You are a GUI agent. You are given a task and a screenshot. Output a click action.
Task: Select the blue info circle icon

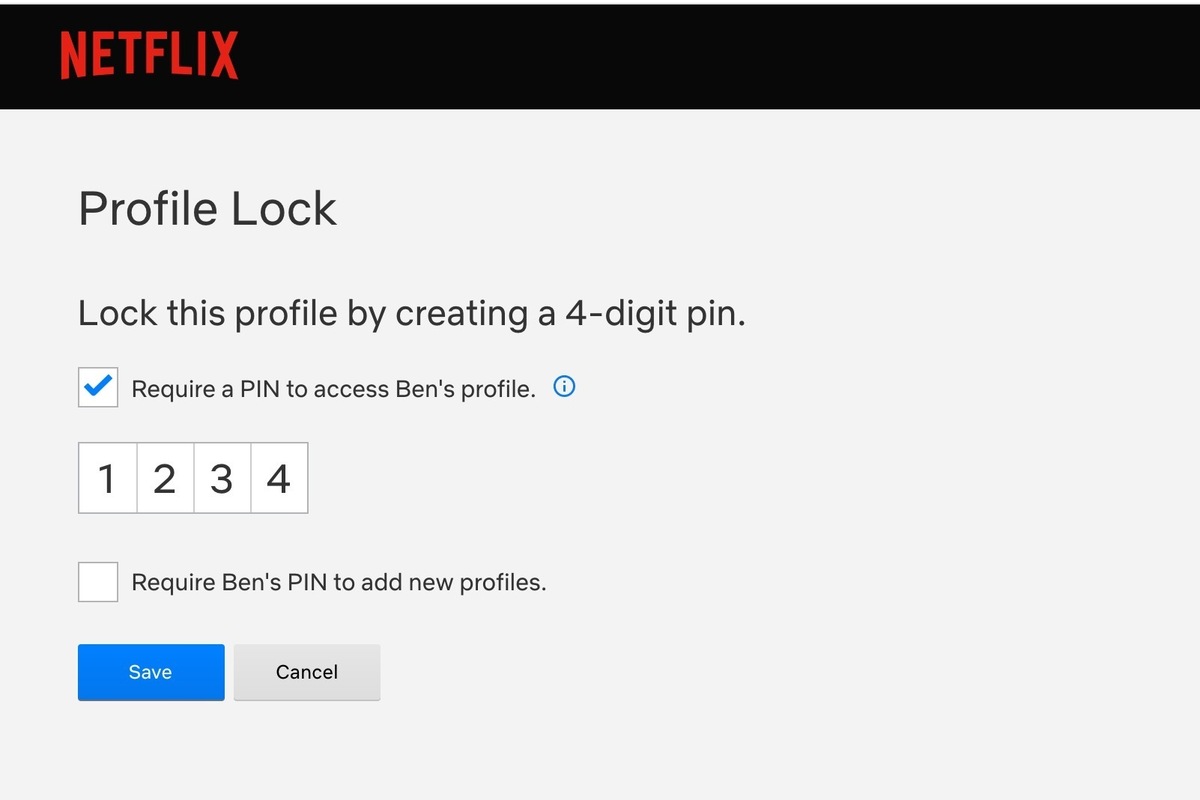563,386
